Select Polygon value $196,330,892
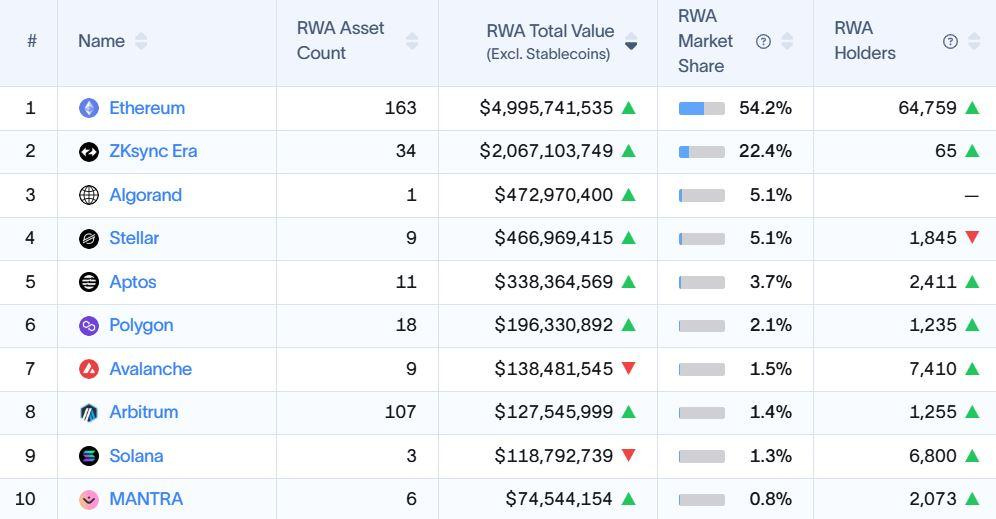 coord(554,325)
